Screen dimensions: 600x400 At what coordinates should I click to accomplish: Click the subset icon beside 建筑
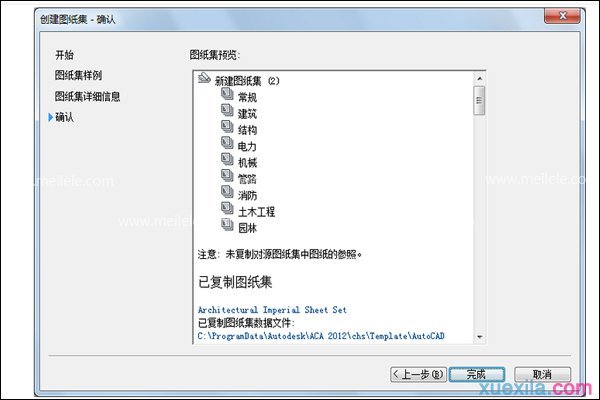coord(227,113)
